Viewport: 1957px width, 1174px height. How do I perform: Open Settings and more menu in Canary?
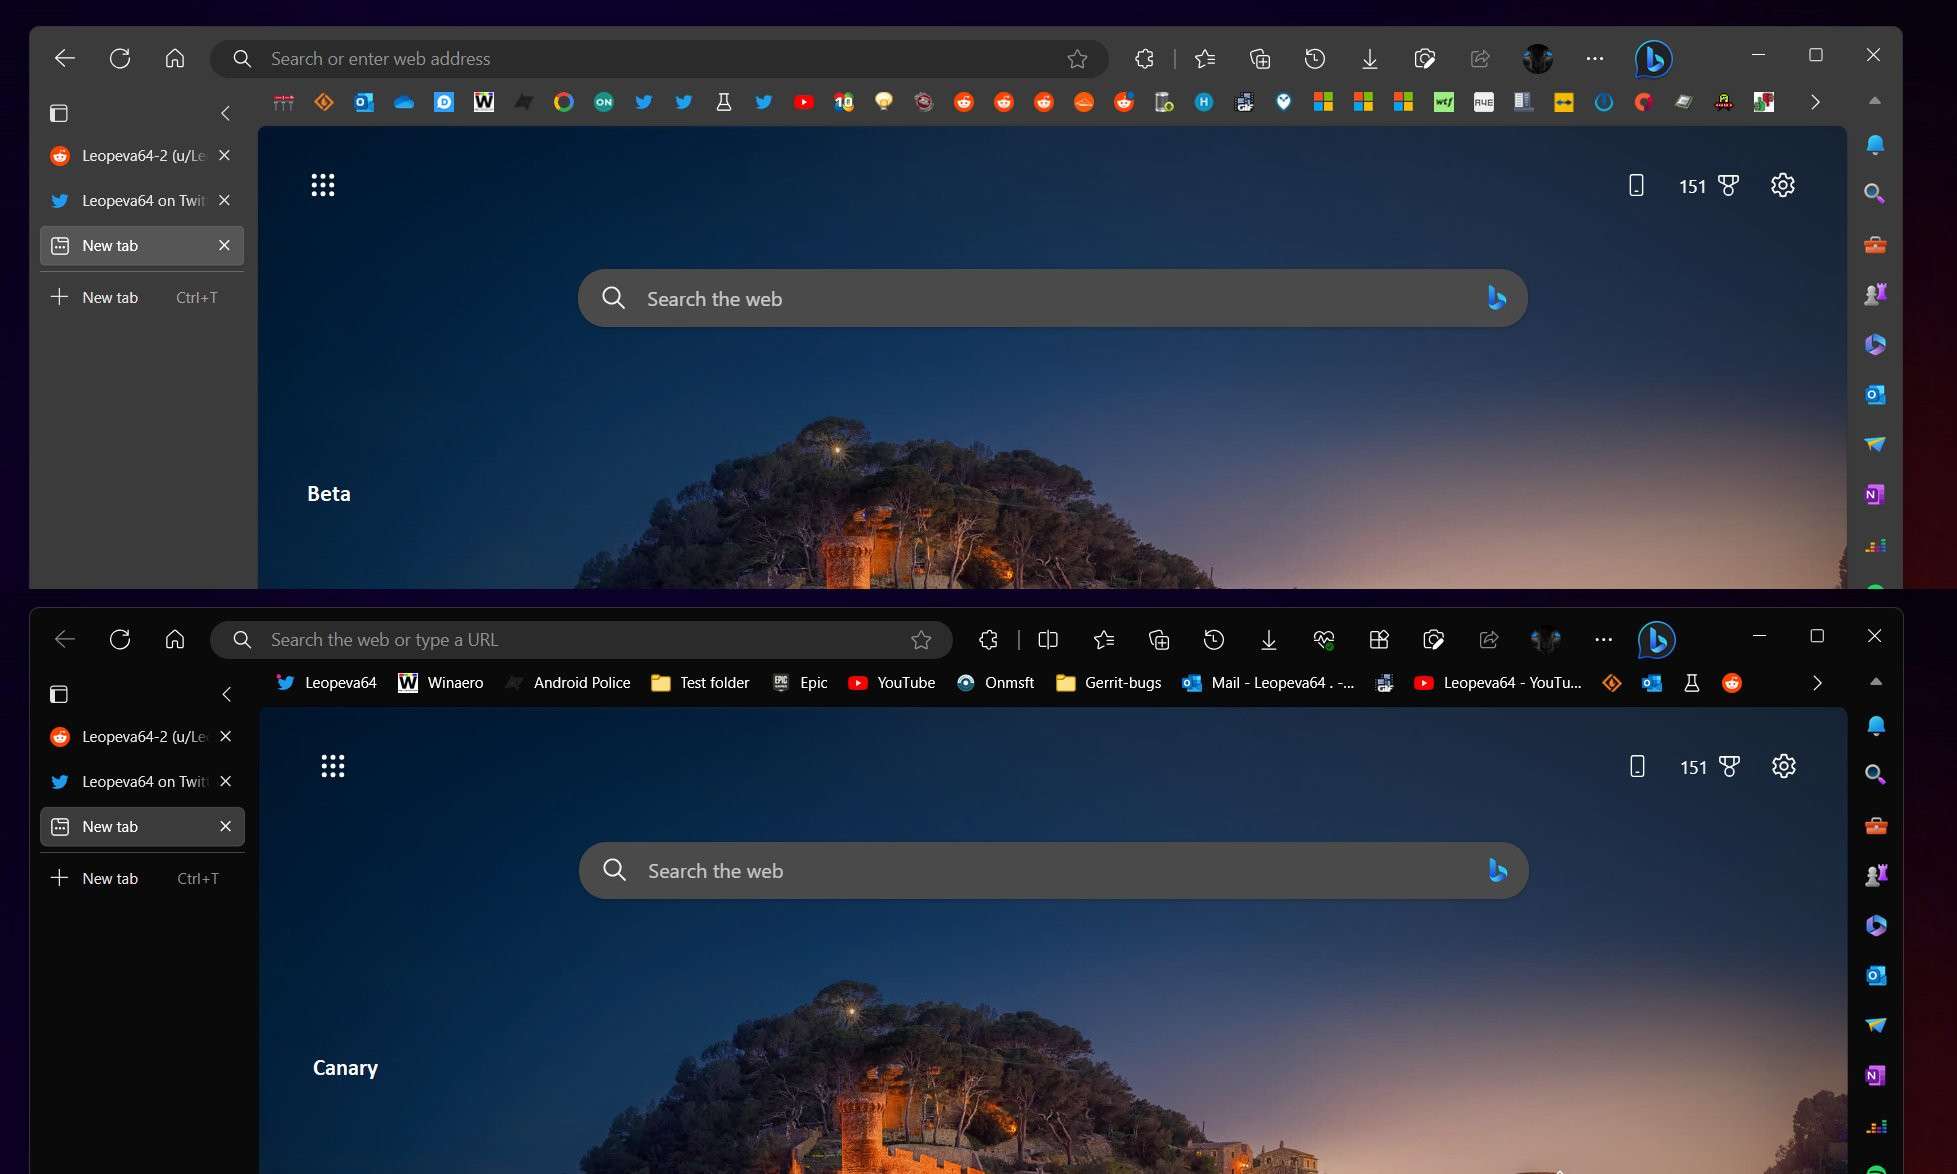coord(1603,640)
